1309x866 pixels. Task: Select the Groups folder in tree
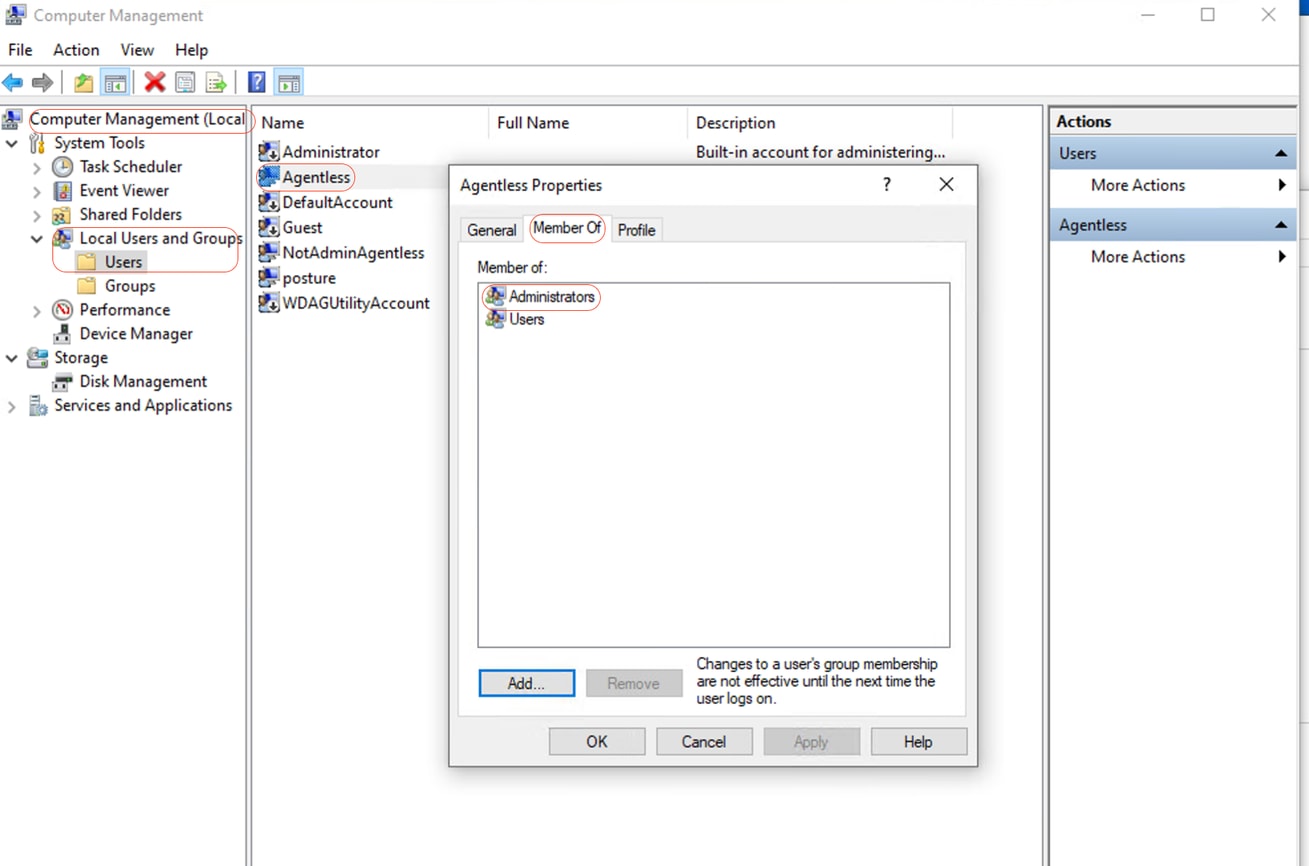click(130, 286)
